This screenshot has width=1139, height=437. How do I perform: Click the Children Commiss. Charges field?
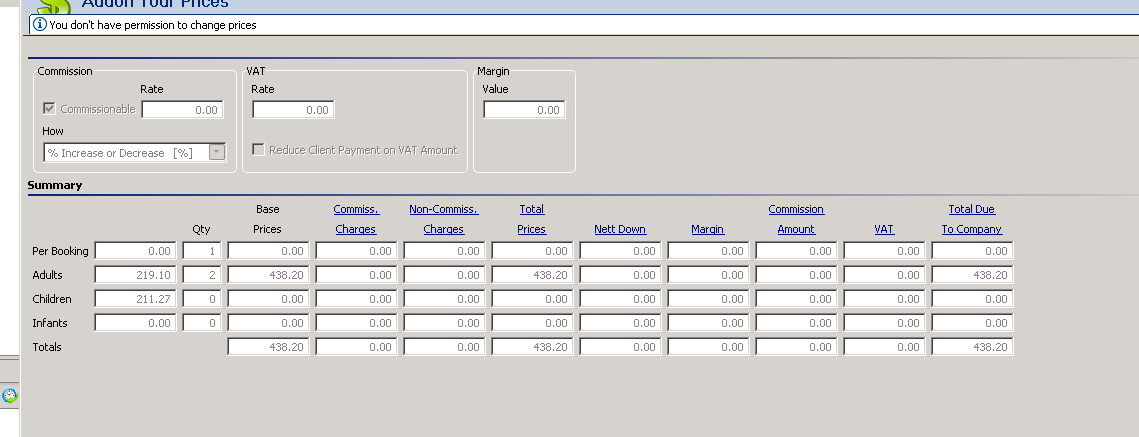pyautogui.click(x=356, y=299)
